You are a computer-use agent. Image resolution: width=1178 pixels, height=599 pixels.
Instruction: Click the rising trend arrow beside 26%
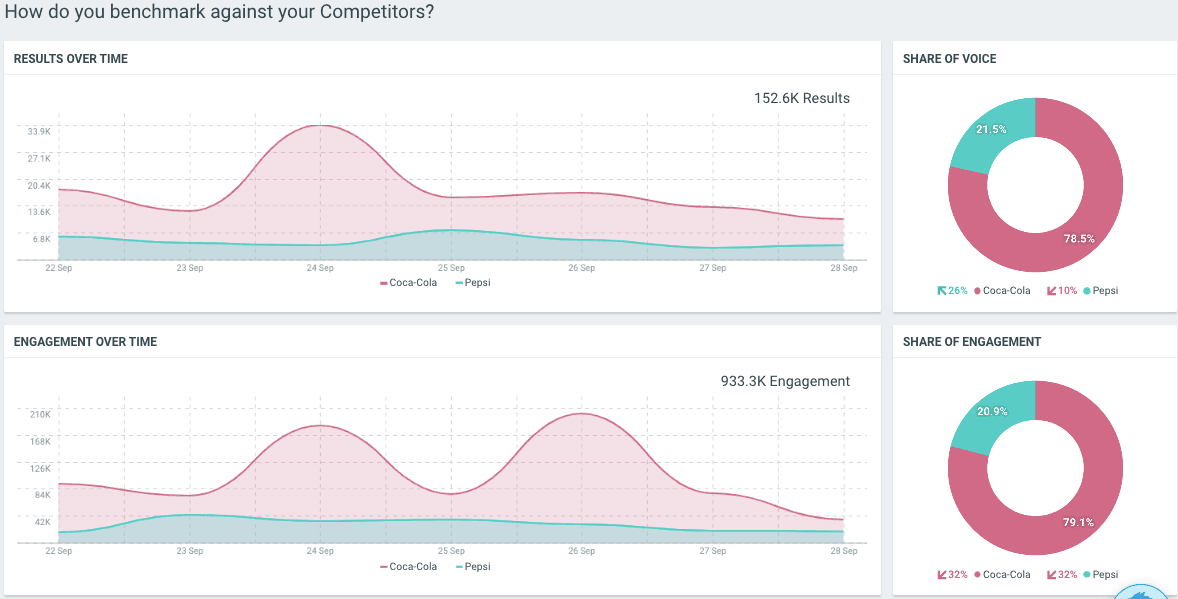[941, 291]
